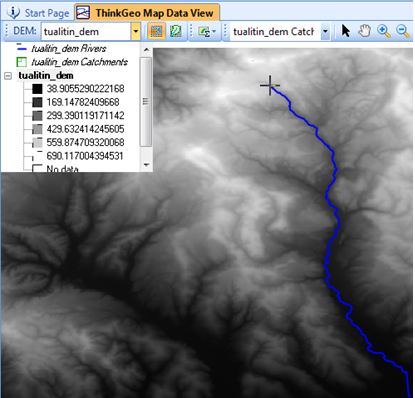Image resolution: width=415 pixels, height=398 pixels.
Task: Choose the zoom out magnifier
Action: (403, 31)
